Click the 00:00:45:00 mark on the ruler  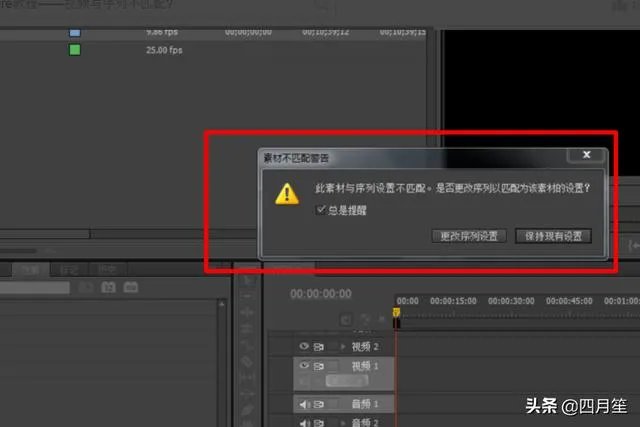click(x=569, y=301)
